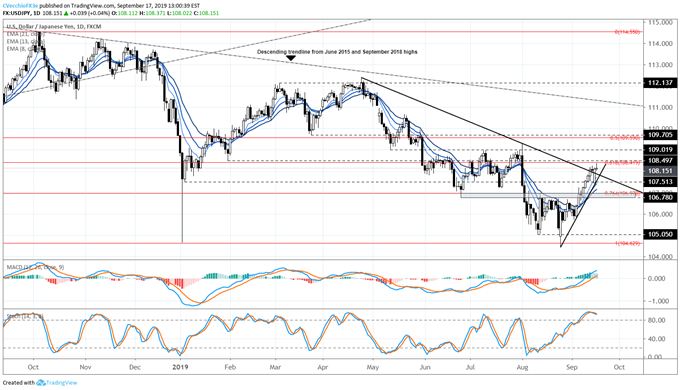Select the Stoch indicator legend label
Screen dimensions: 680x390
click(x=25, y=317)
